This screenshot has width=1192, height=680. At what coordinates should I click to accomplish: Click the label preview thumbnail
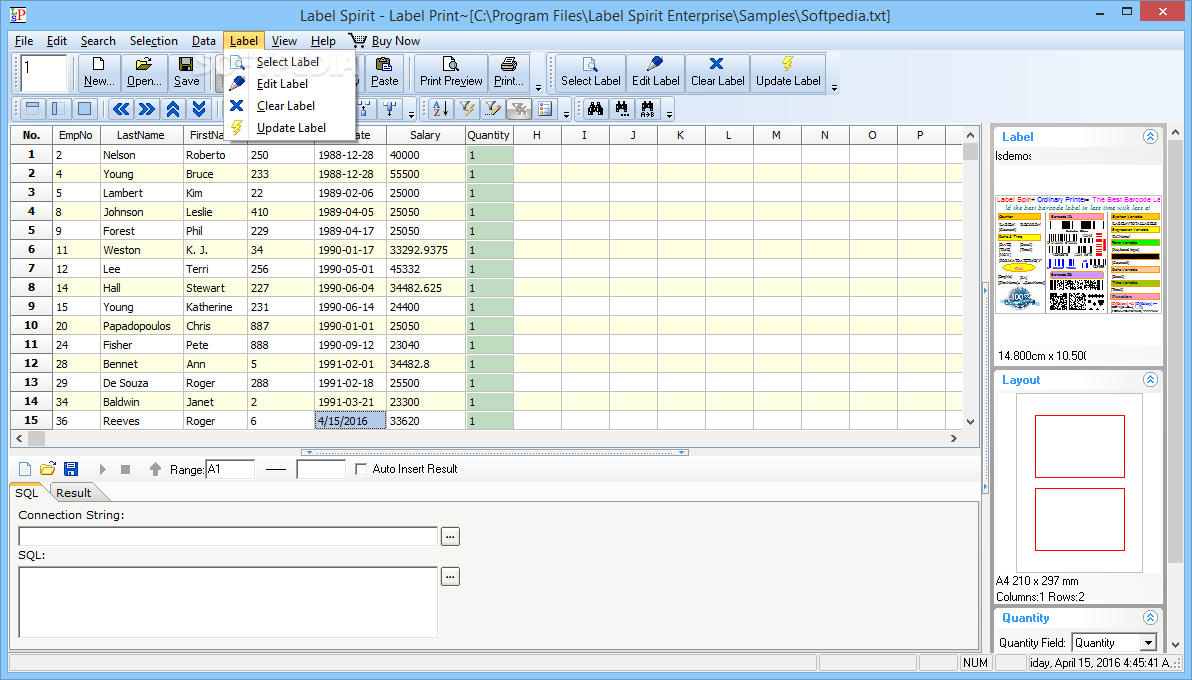coord(1078,254)
